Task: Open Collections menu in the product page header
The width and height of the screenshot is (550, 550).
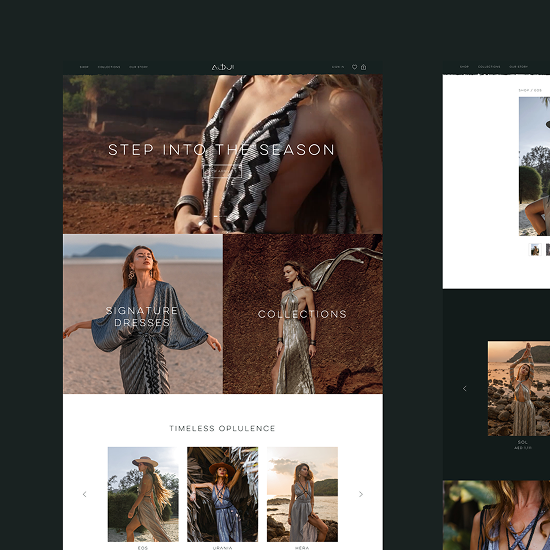Action: (489, 67)
